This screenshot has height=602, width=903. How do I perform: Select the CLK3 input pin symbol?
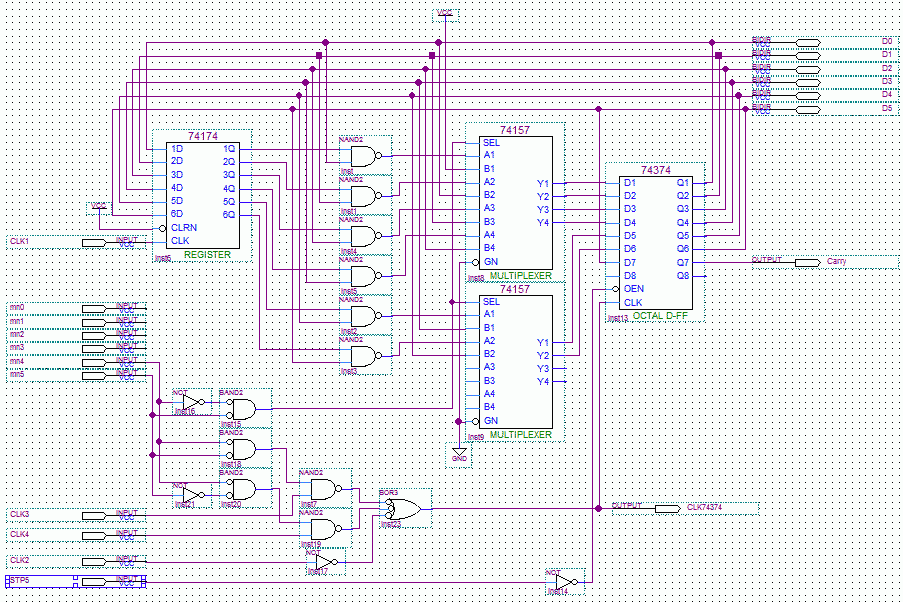pos(94,516)
